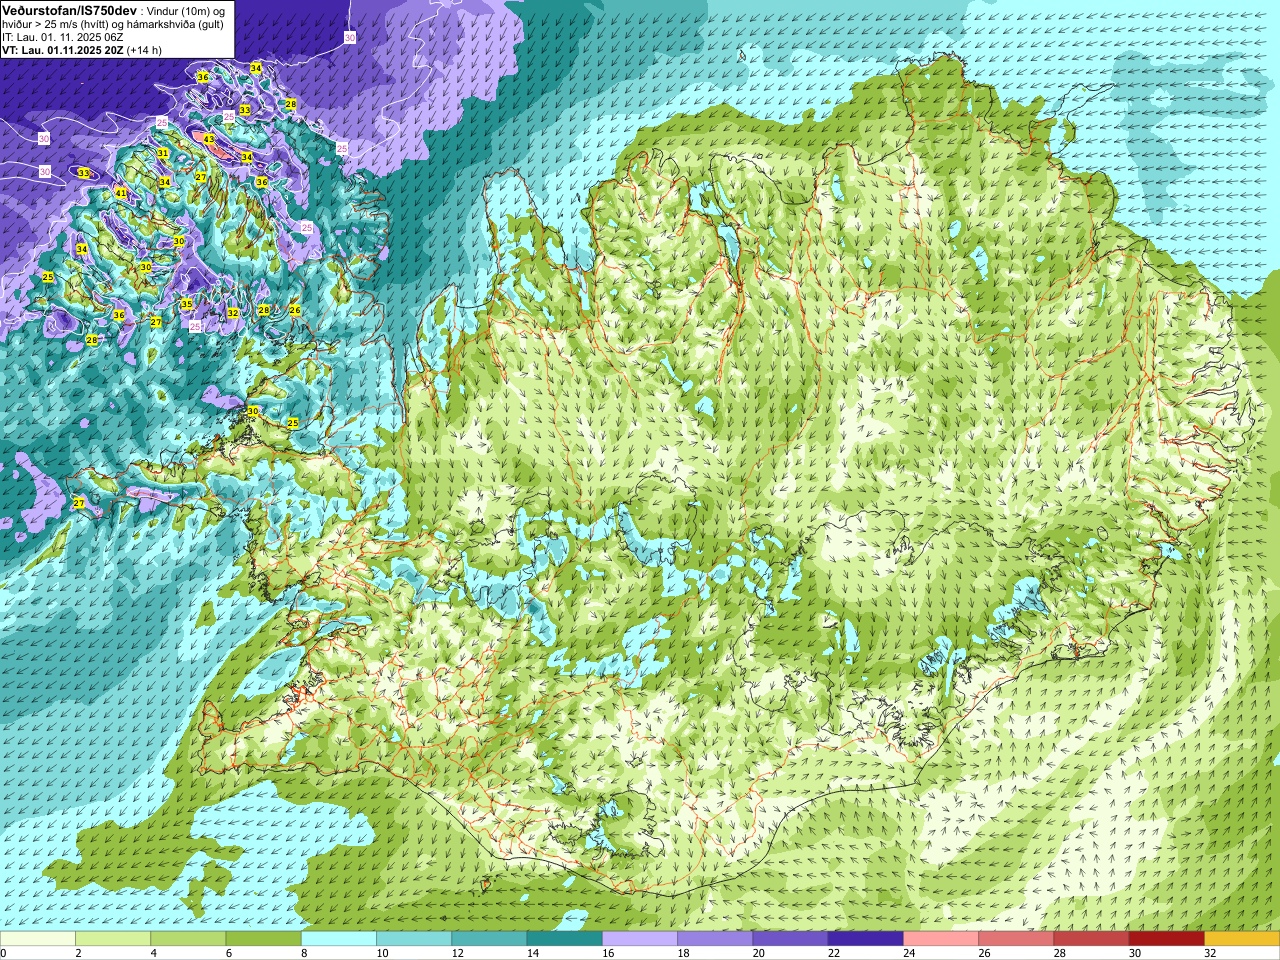This screenshot has width=1280, height=960.
Task: Click the legend scale value 22
Action: click(x=833, y=953)
